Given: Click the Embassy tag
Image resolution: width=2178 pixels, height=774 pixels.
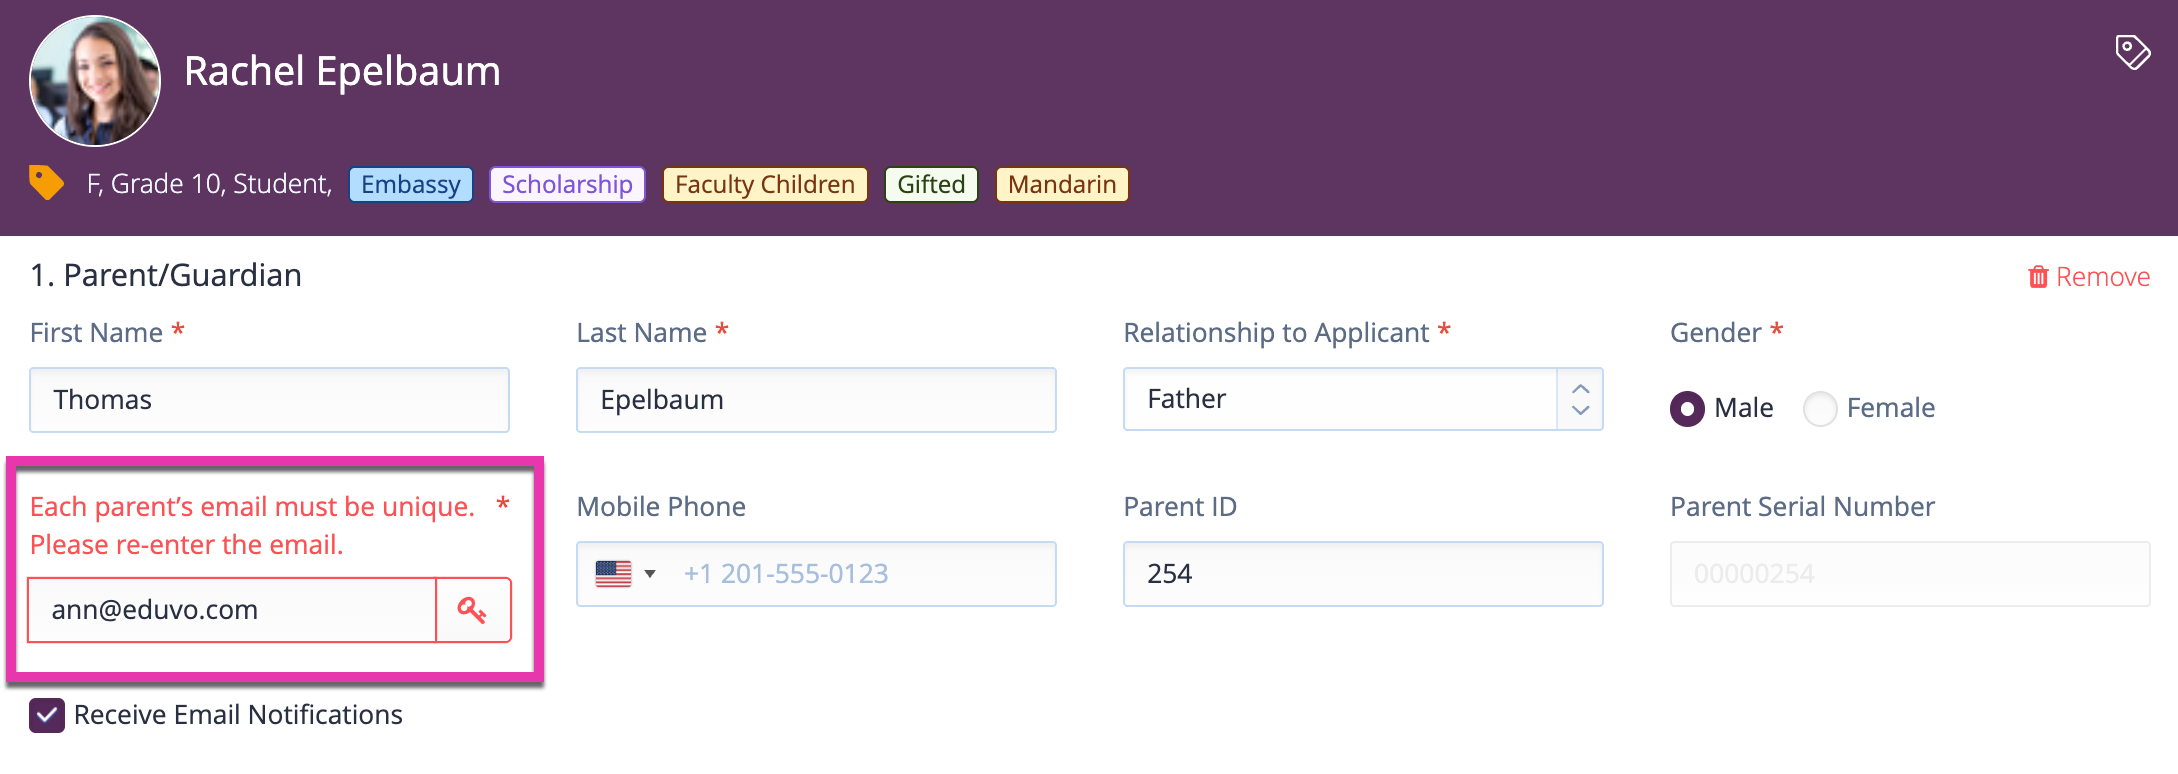Looking at the screenshot, I should click(x=411, y=184).
